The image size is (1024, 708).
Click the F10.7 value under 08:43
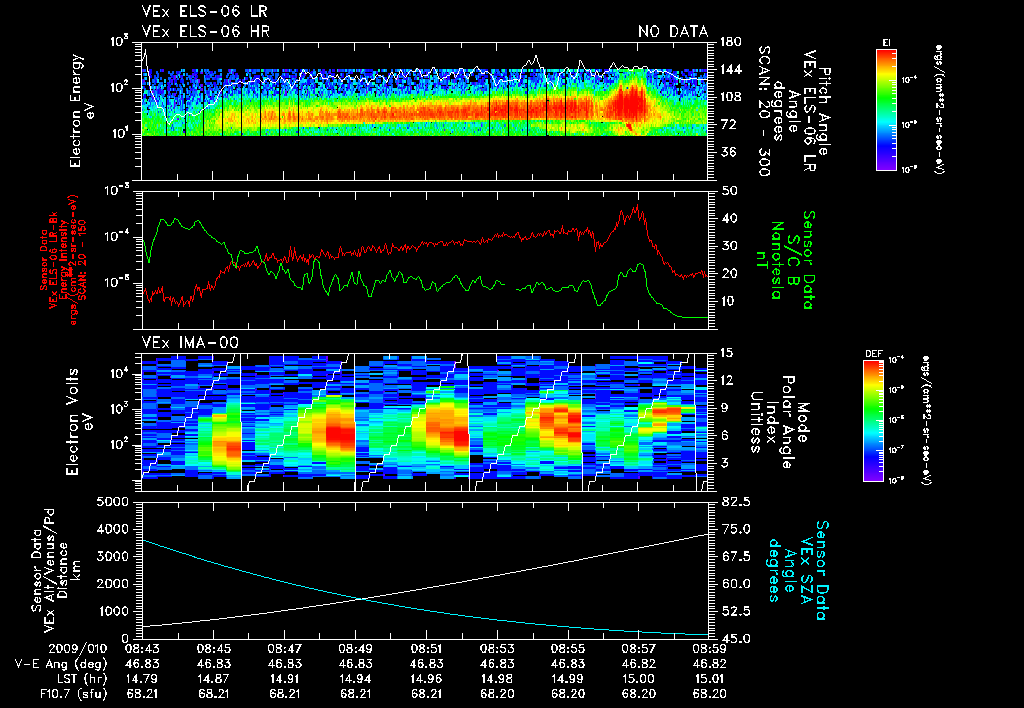click(x=142, y=694)
